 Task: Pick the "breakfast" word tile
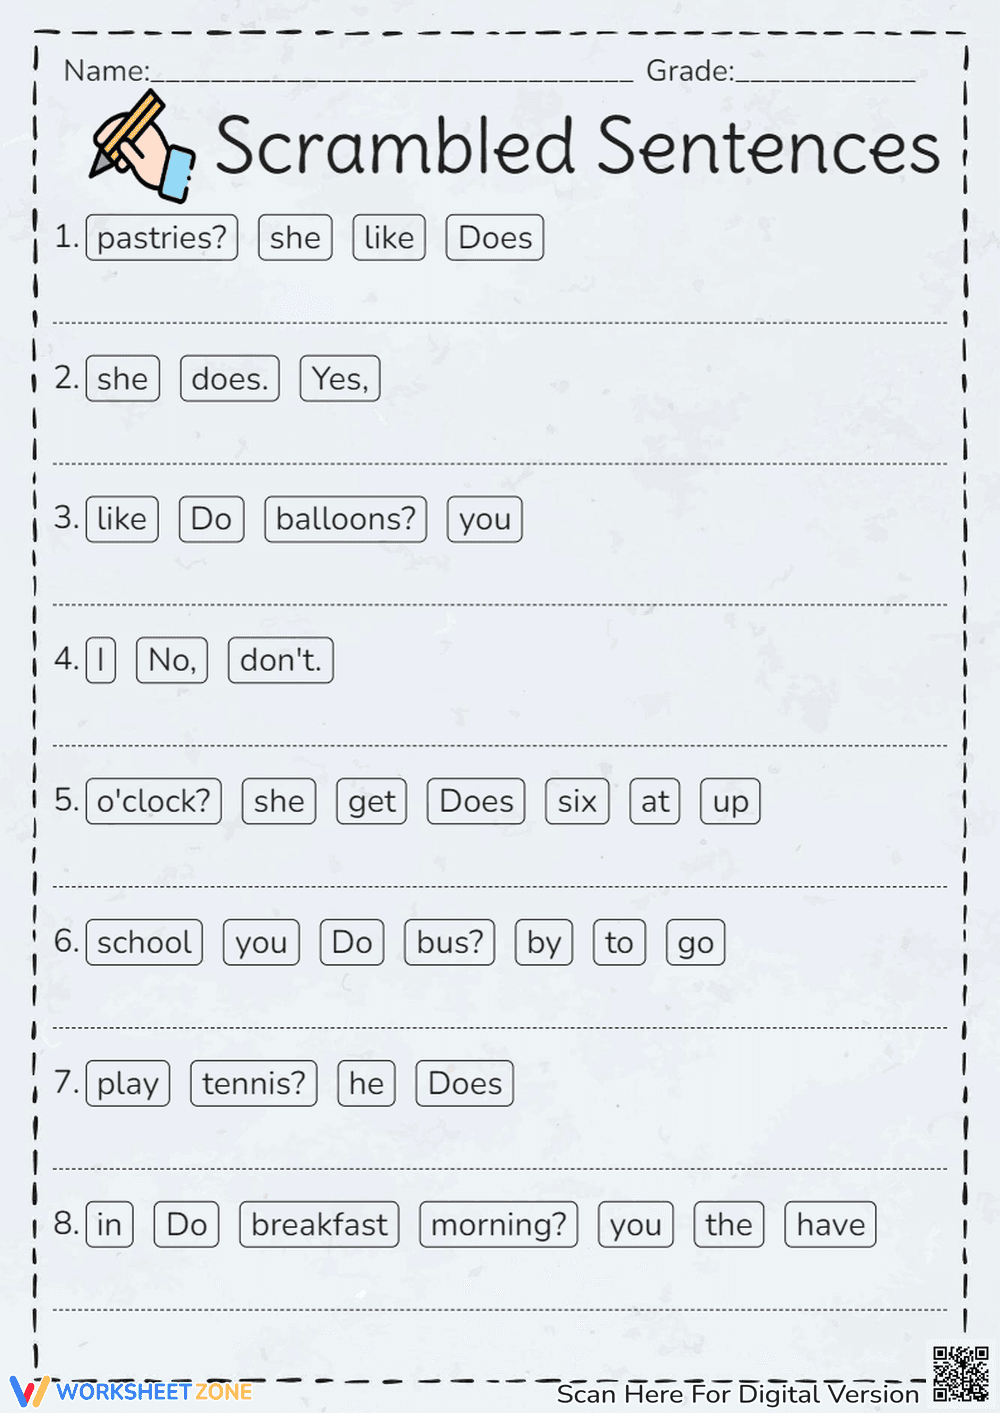pyautogui.click(x=319, y=1225)
